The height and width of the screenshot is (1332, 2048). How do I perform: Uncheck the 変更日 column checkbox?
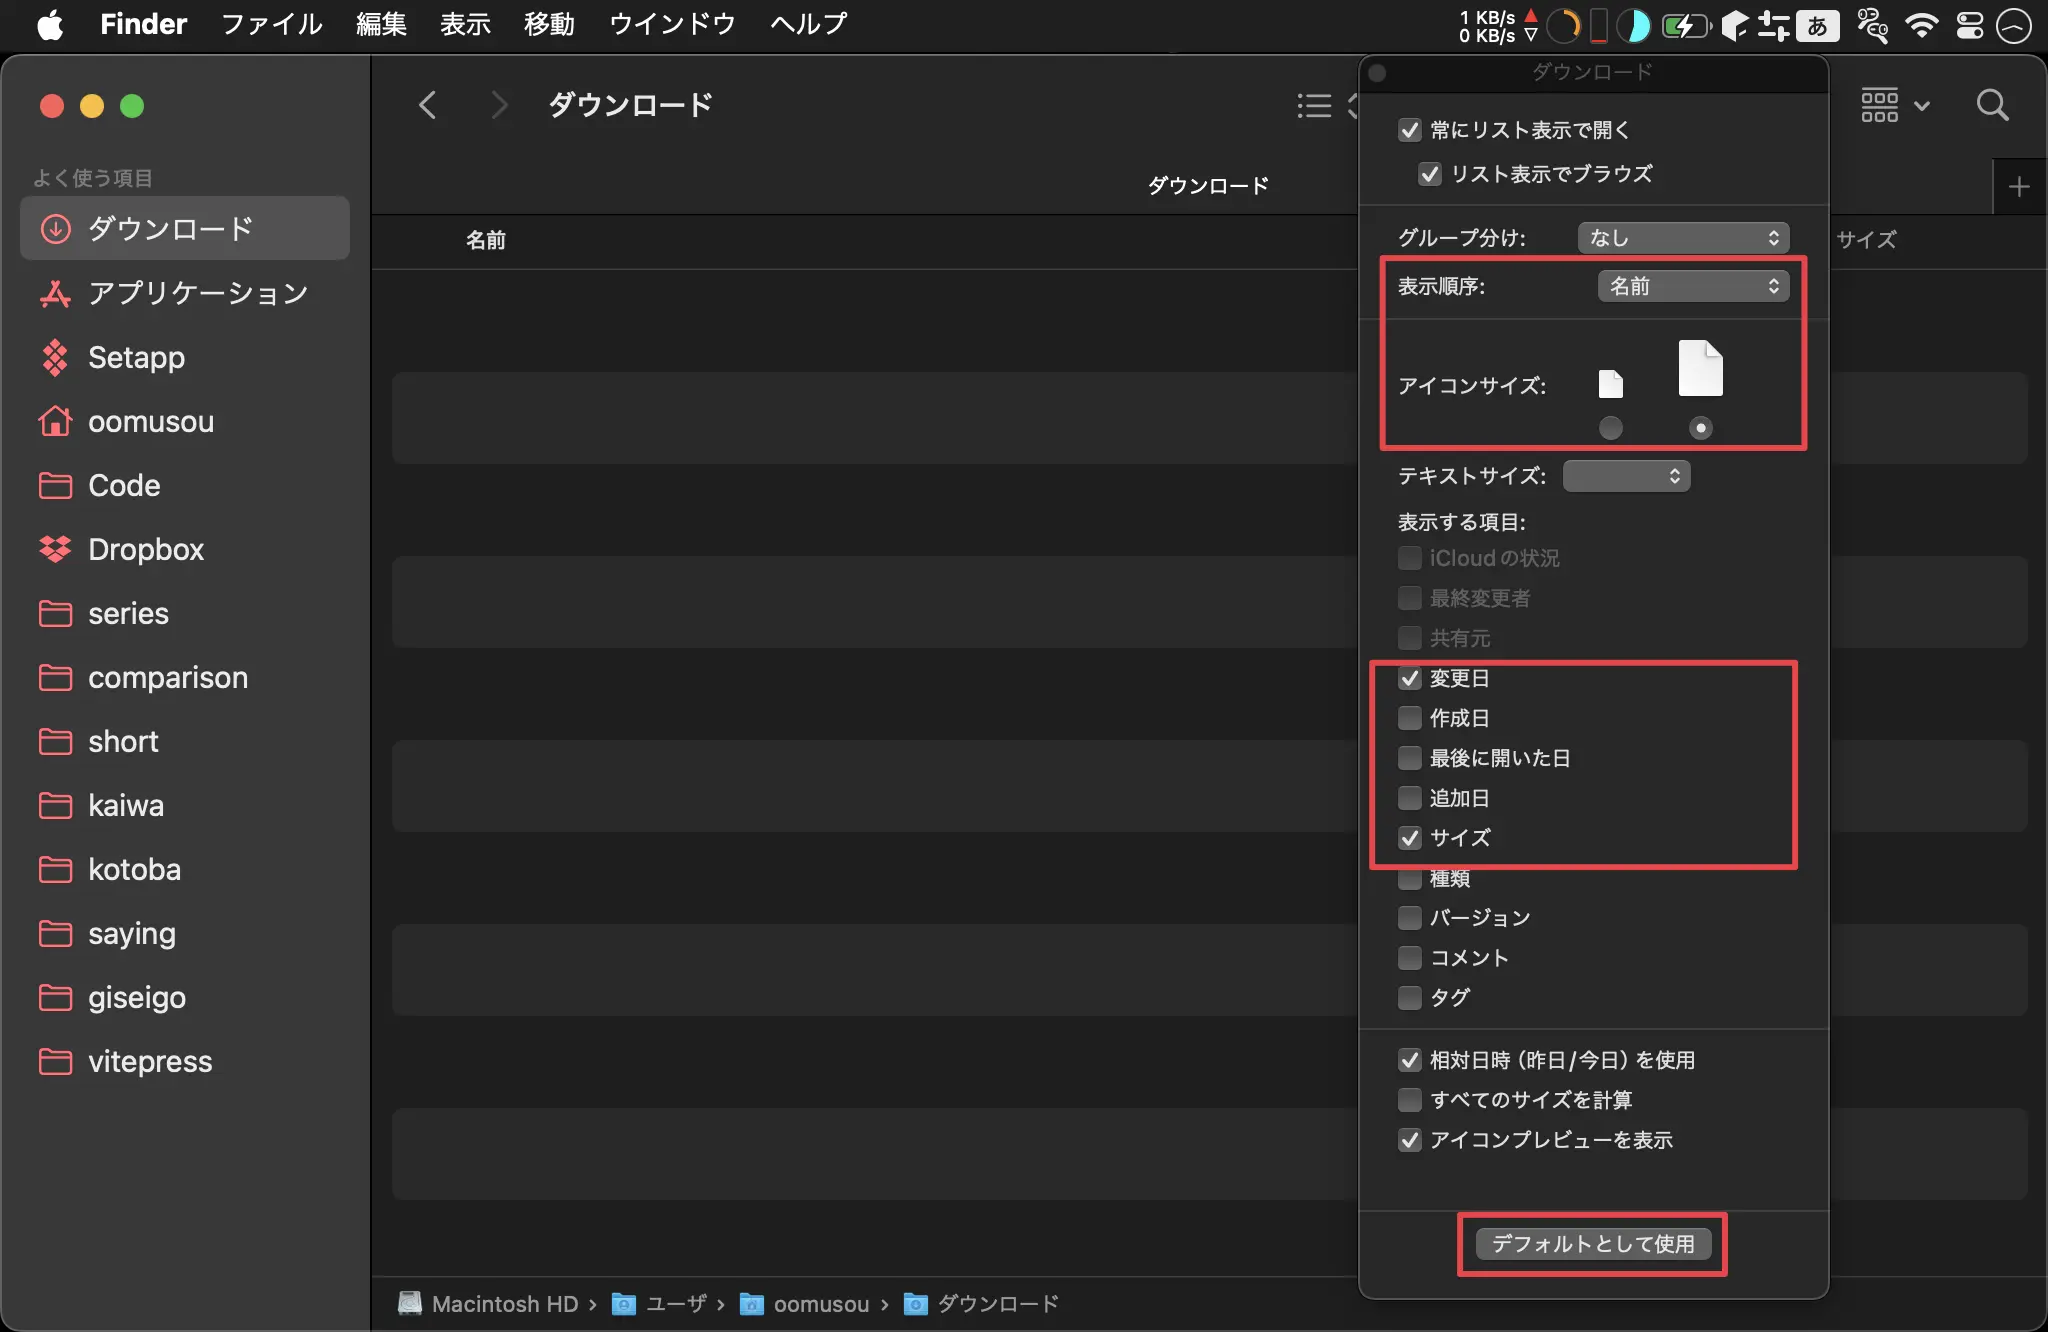click(x=1410, y=678)
